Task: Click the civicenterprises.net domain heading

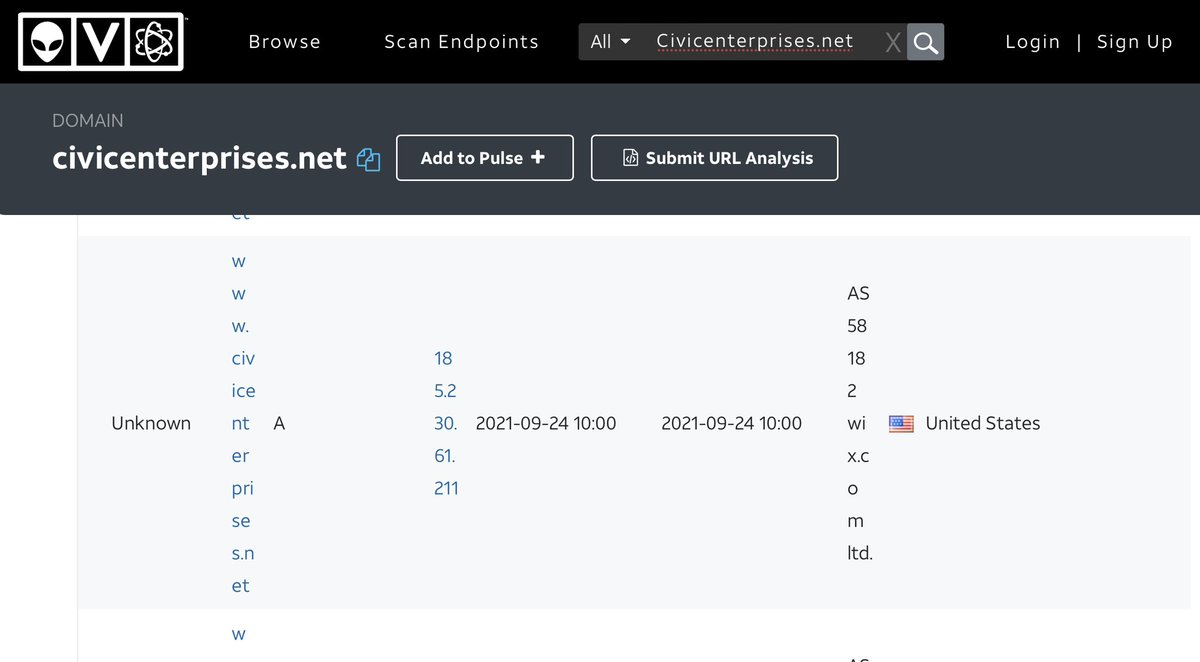Action: [199, 158]
